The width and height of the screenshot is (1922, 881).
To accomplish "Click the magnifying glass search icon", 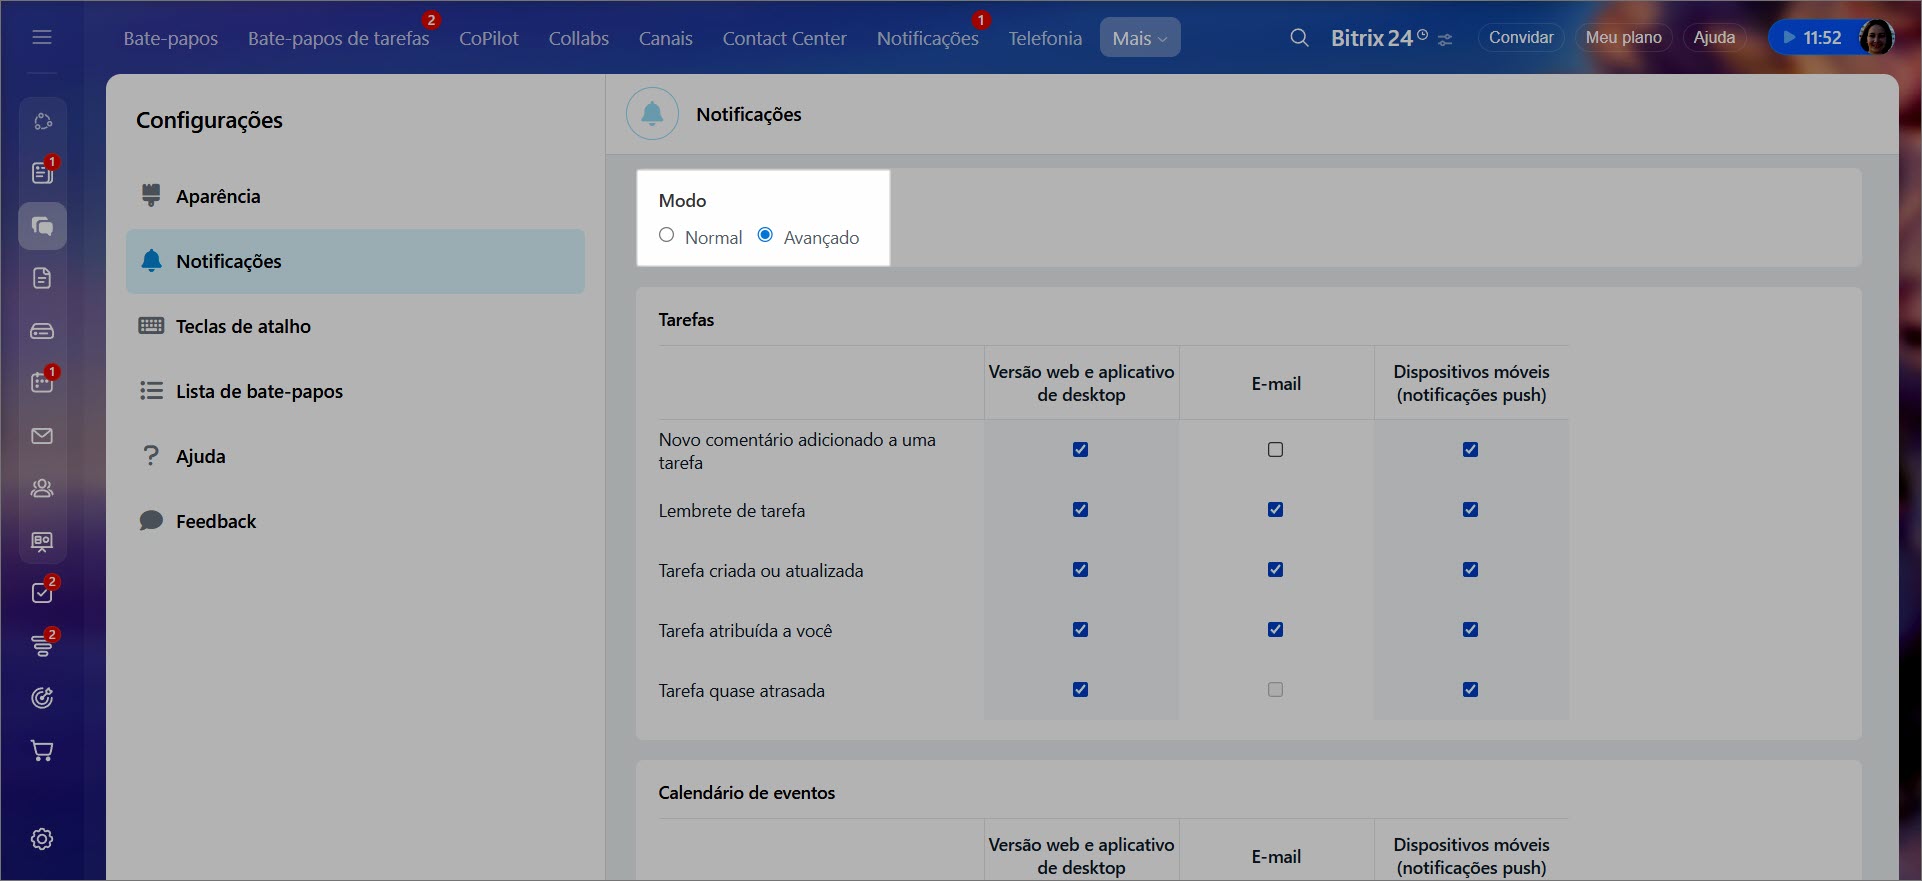I will point(1299,38).
